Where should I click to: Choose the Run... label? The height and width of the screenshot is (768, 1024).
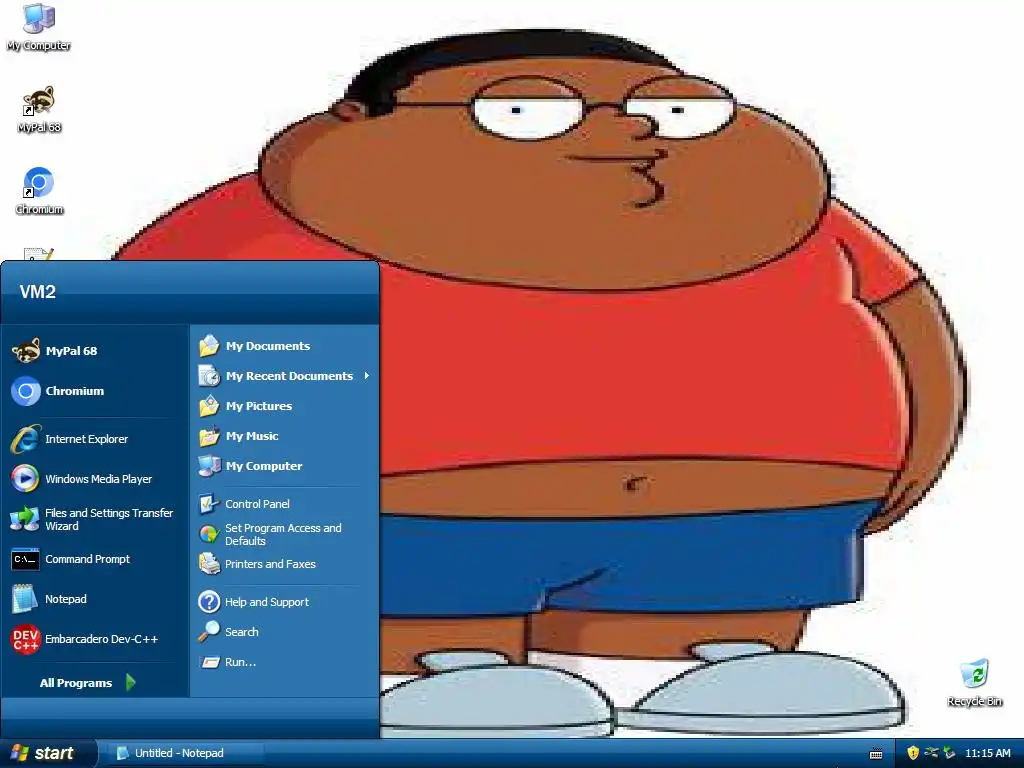(x=240, y=662)
